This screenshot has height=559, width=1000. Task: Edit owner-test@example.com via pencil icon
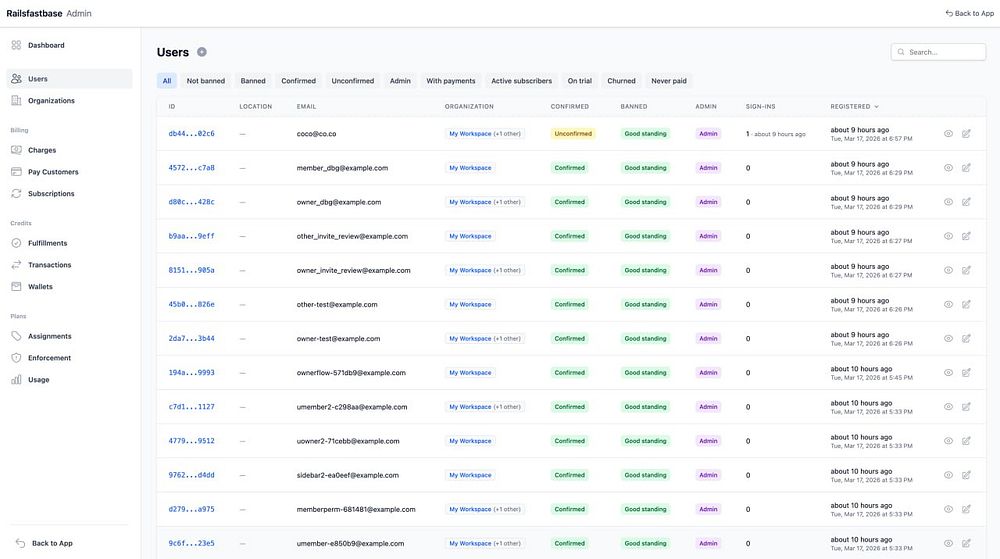point(966,339)
